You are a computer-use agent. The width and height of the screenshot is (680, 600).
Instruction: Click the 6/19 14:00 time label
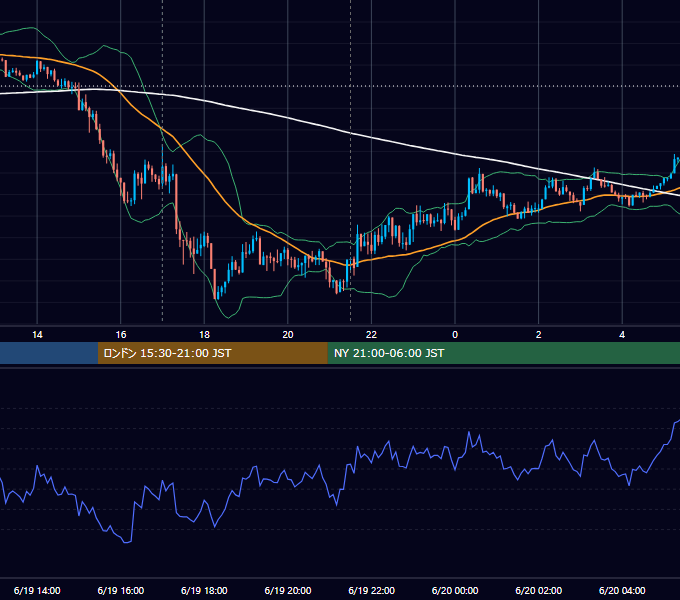click(x=37, y=590)
